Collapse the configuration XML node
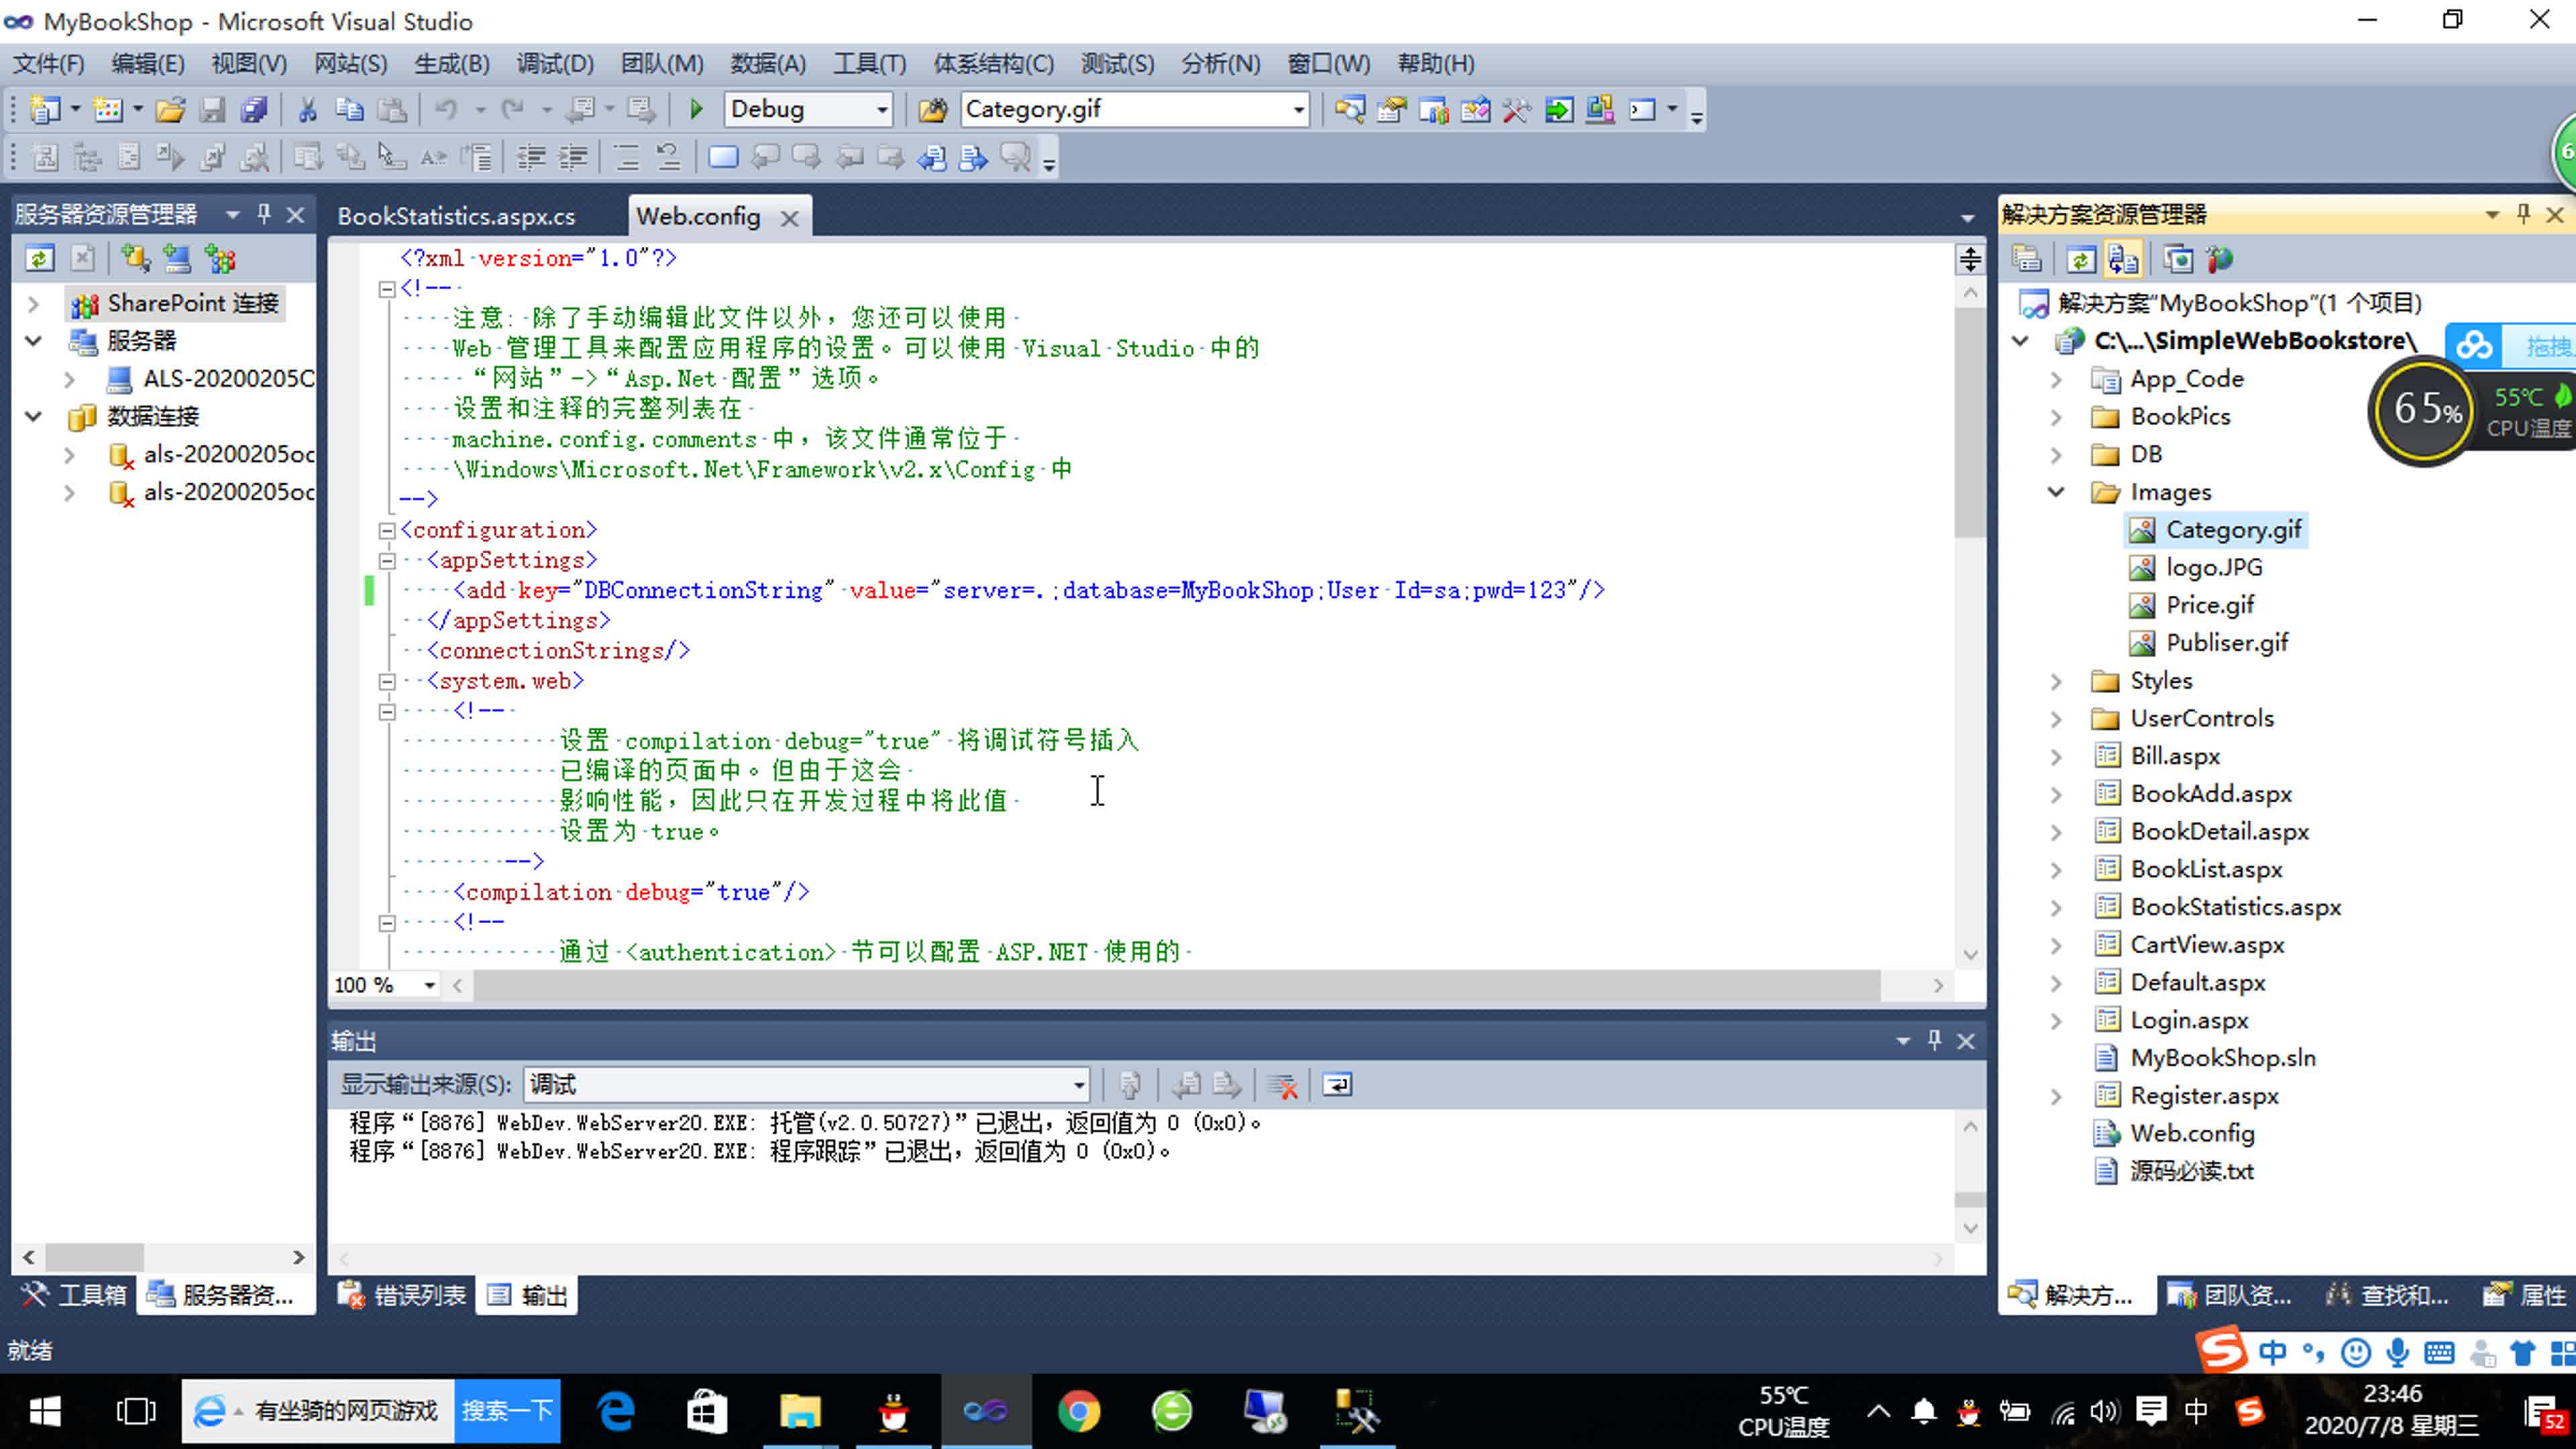Screen dimensions: 2576x1449 click(387, 530)
